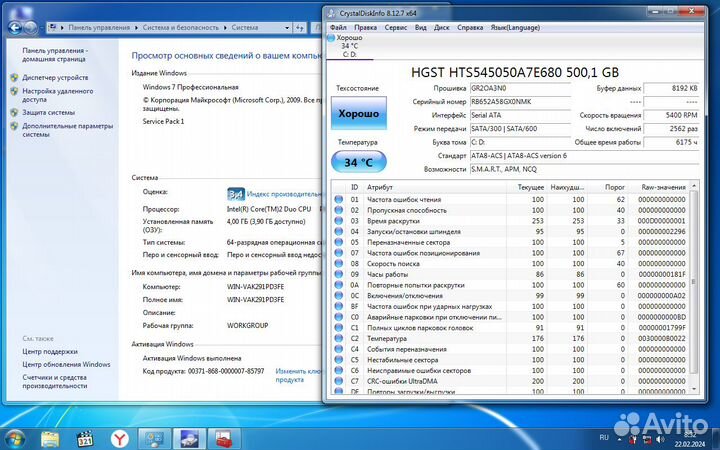Open Центр поддержки link
Viewport: 720px width, 450px height.
[x=50, y=351]
